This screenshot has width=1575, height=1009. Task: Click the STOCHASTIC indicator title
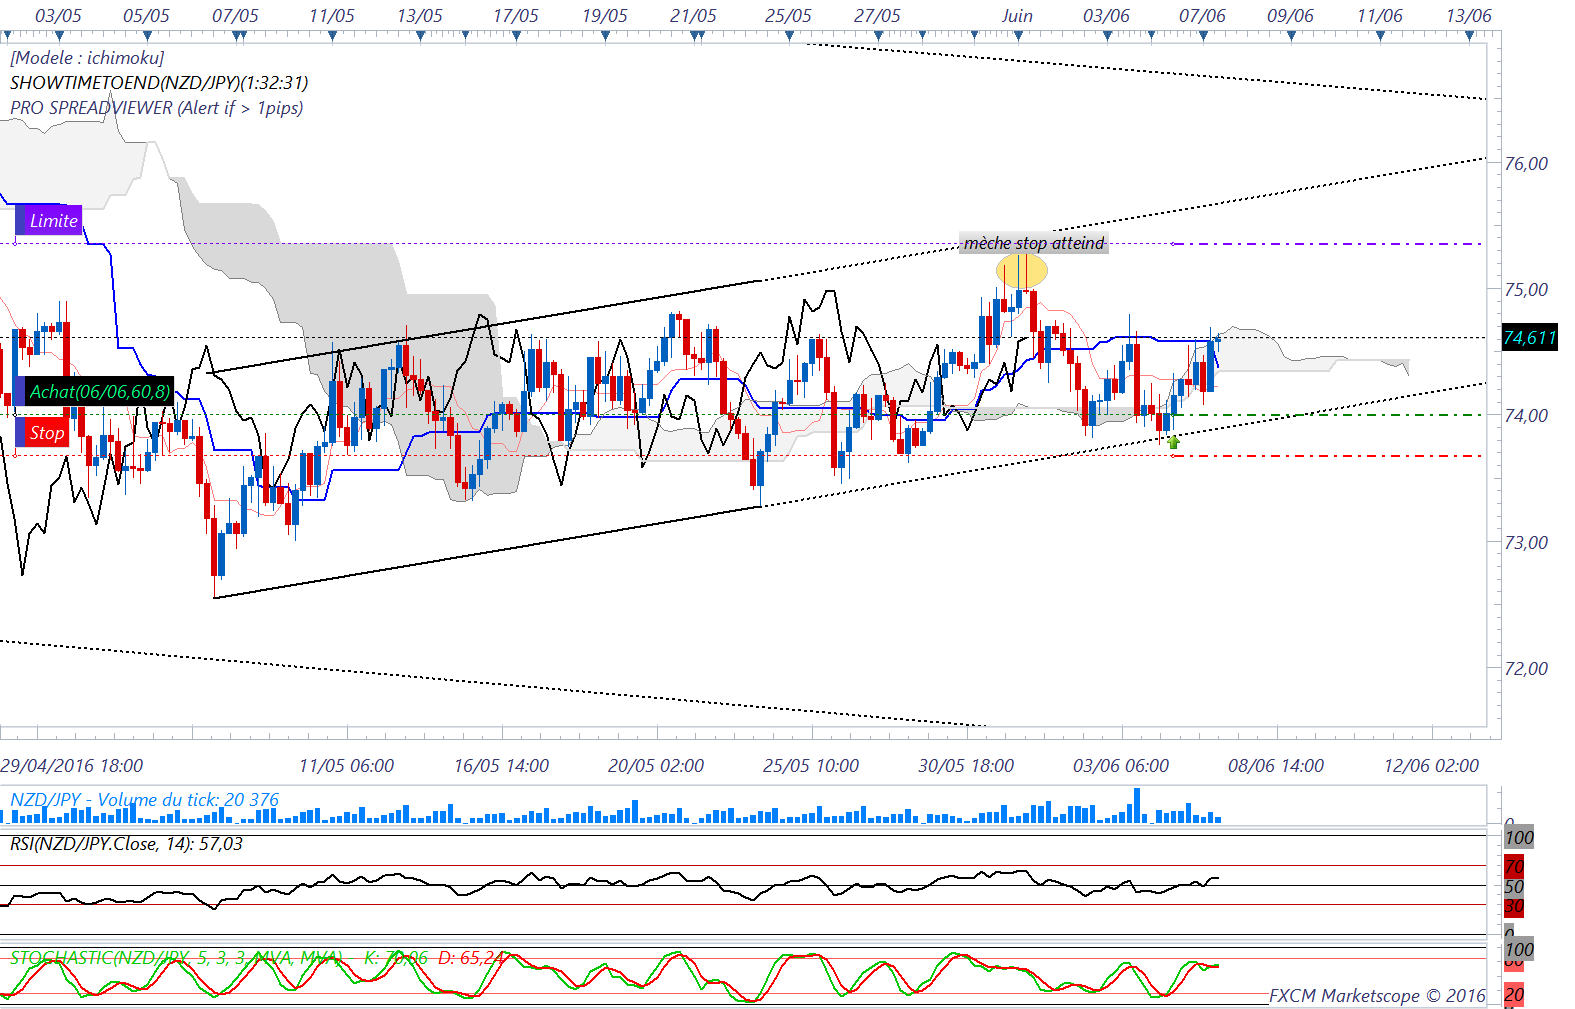(175, 958)
